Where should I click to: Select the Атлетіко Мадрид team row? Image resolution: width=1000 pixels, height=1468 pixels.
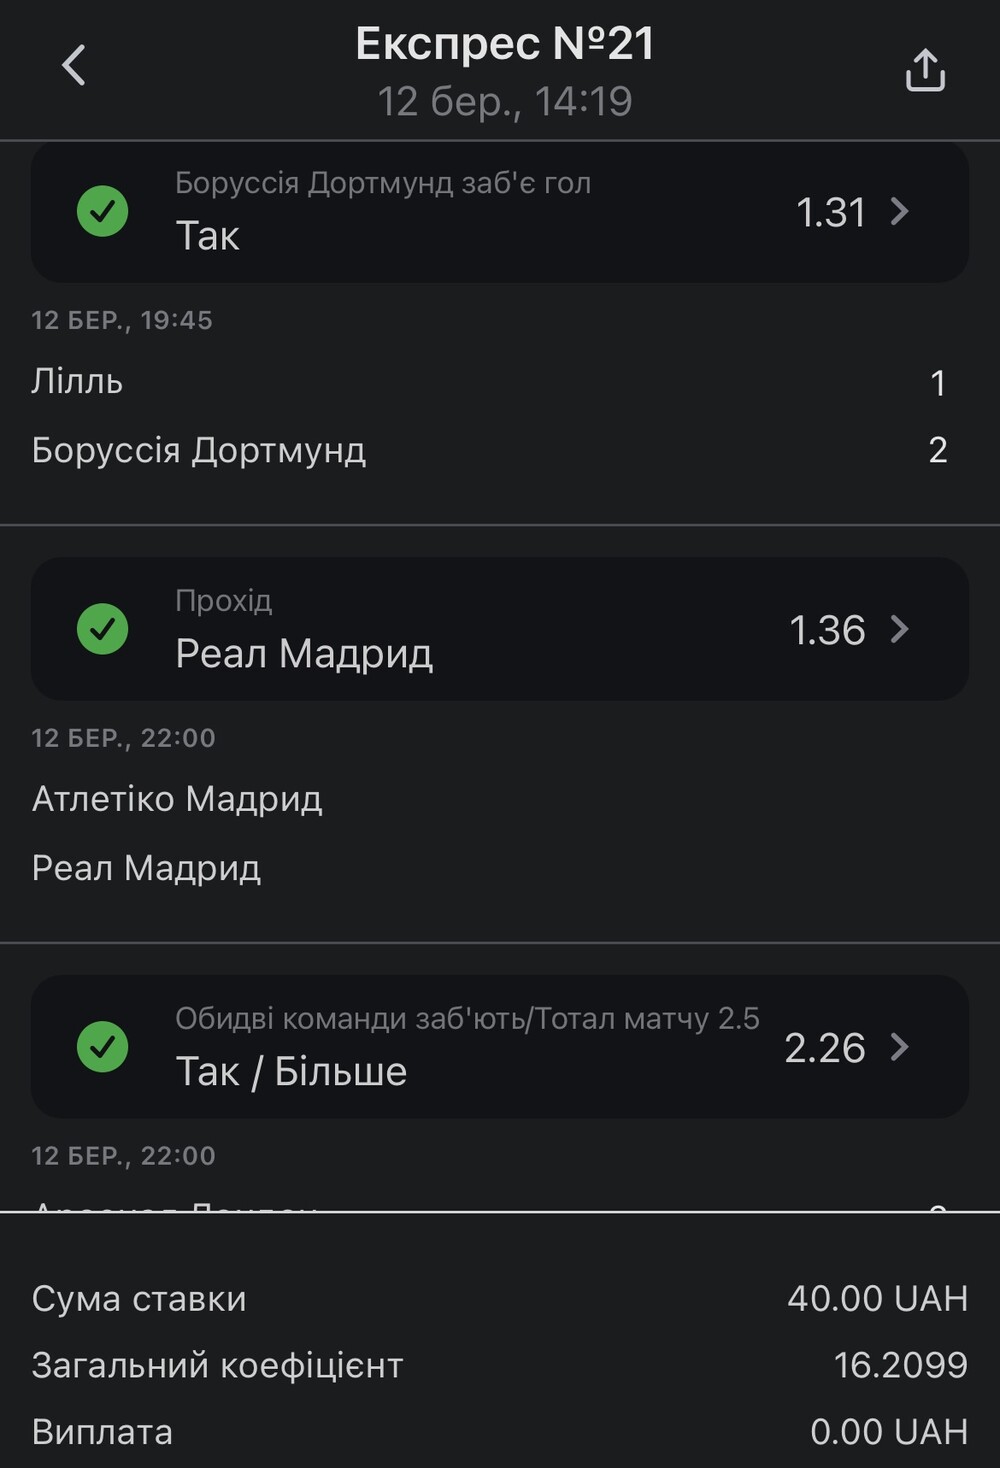(490, 799)
